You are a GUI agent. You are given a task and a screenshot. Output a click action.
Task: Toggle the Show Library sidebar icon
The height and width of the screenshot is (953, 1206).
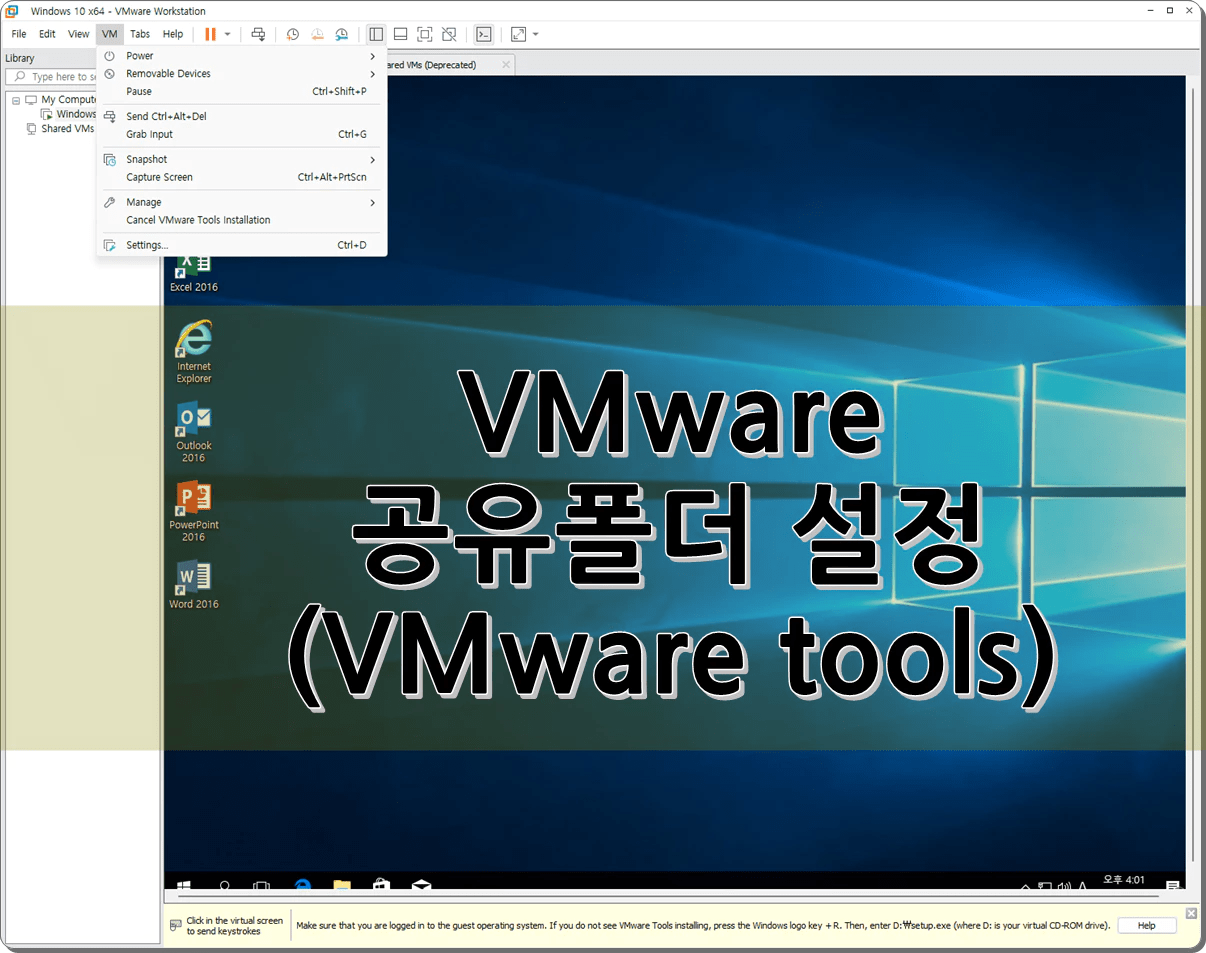[x=376, y=34]
